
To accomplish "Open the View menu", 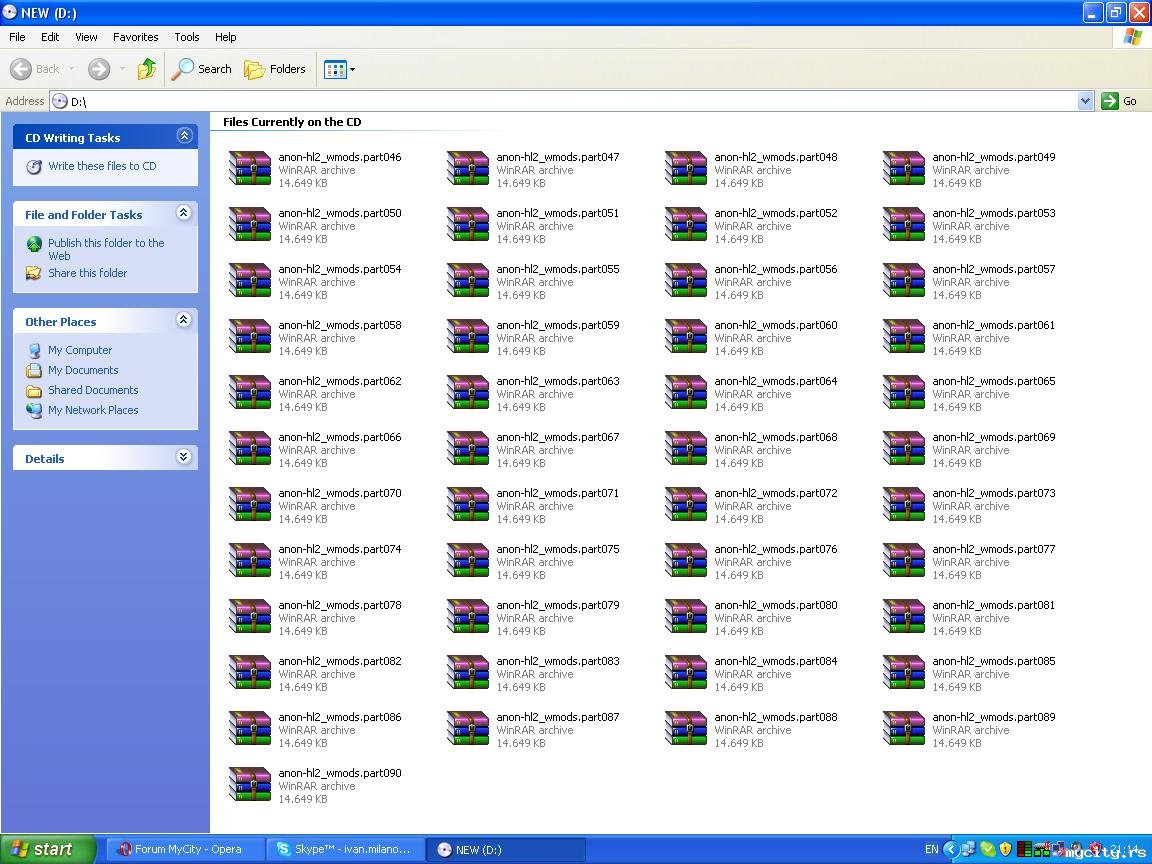I will click(86, 37).
